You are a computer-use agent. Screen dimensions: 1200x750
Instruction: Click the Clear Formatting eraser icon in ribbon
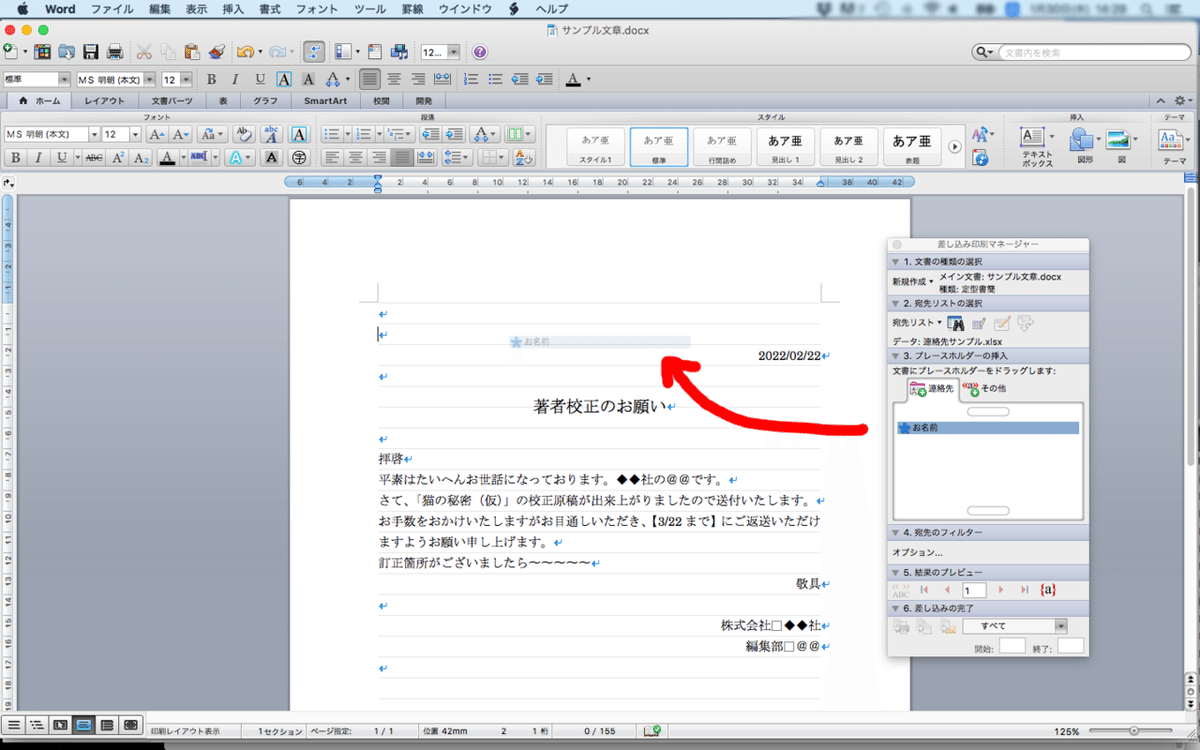click(244, 134)
